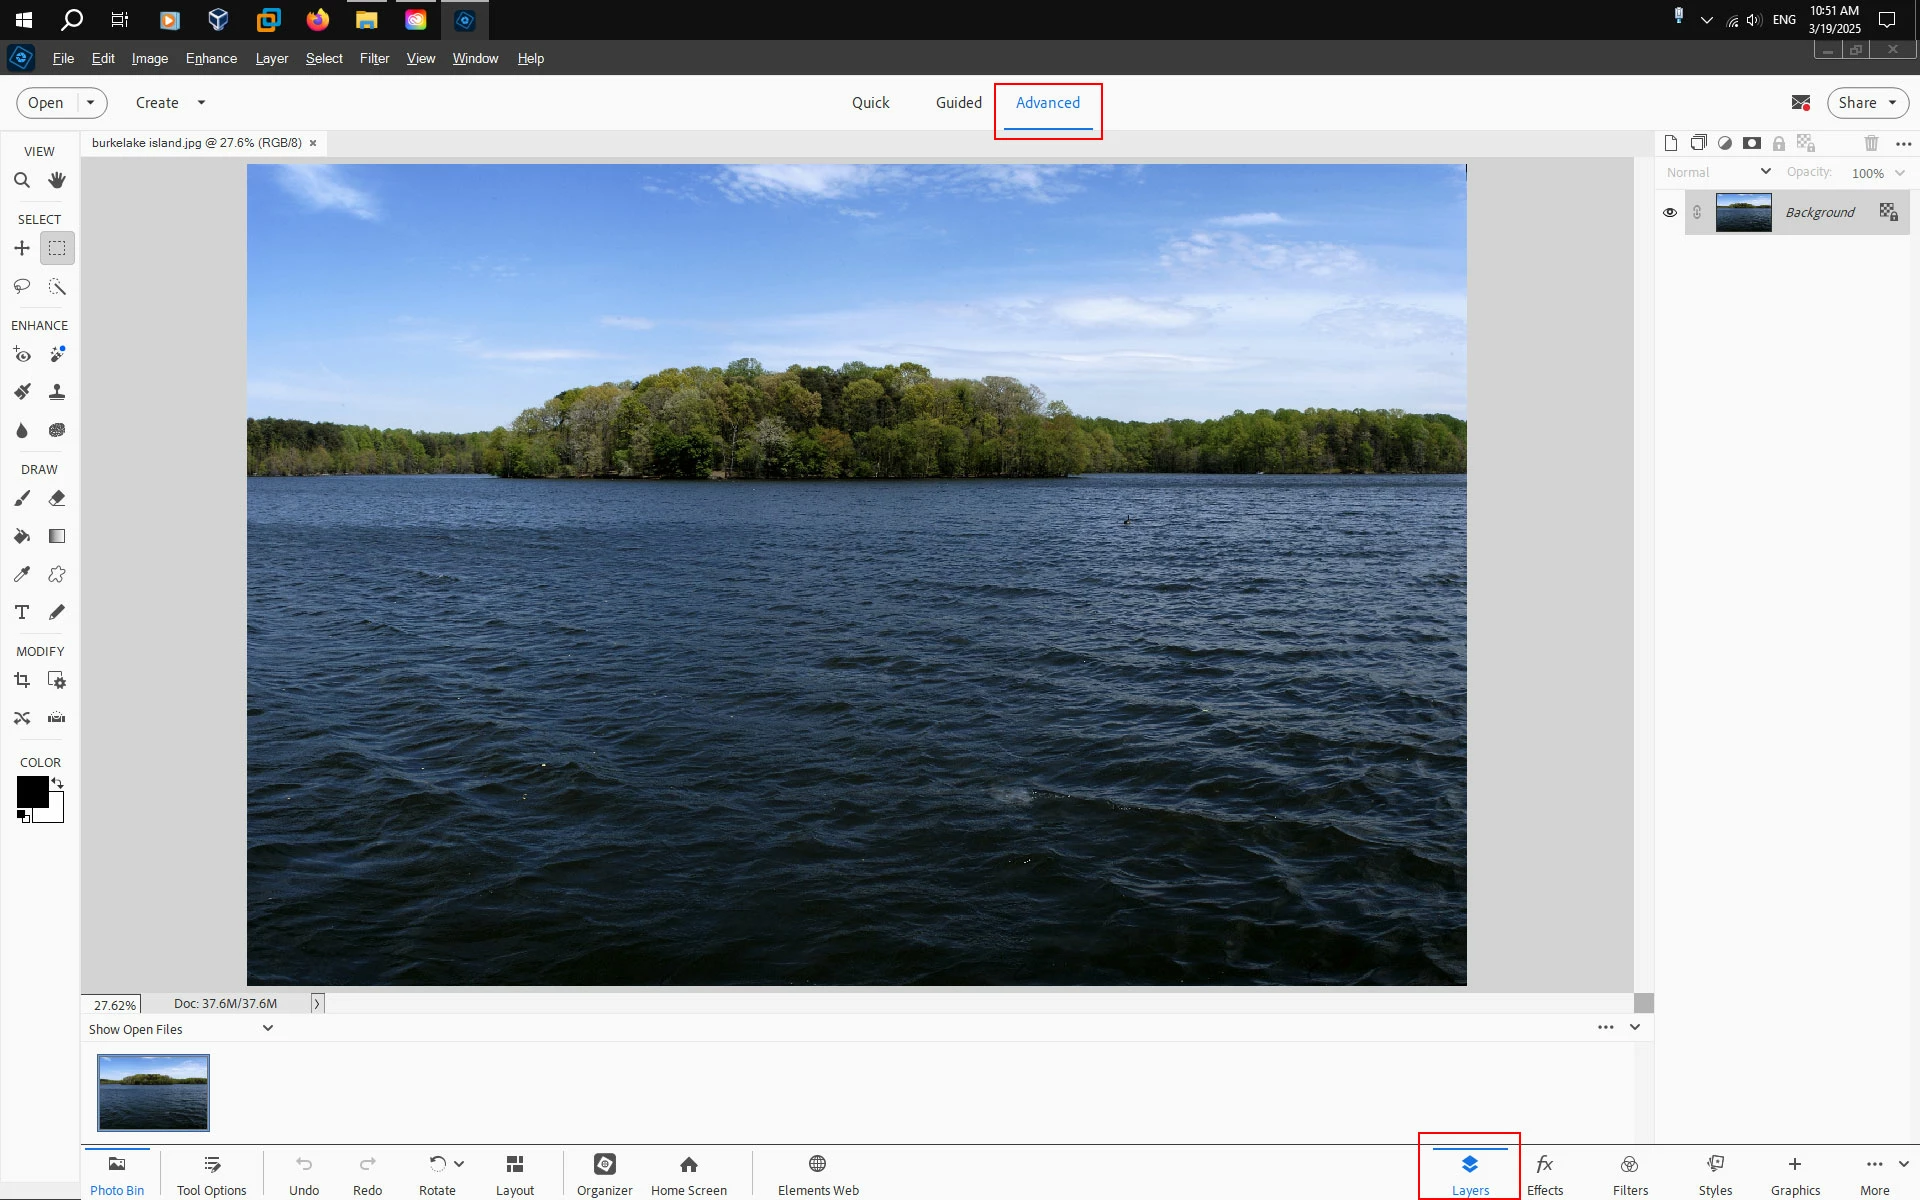Open the Enhance menu
The image size is (1920, 1200).
[x=211, y=58]
